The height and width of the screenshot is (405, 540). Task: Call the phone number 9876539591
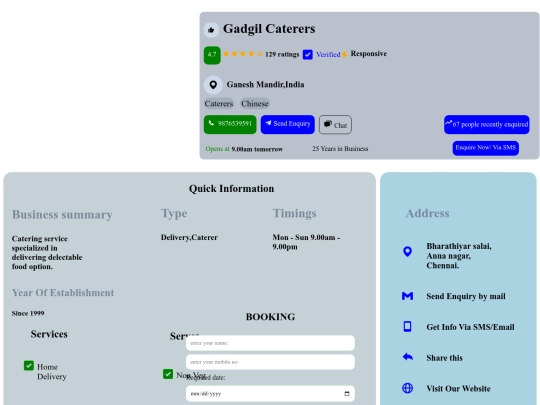tap(230, 124)
